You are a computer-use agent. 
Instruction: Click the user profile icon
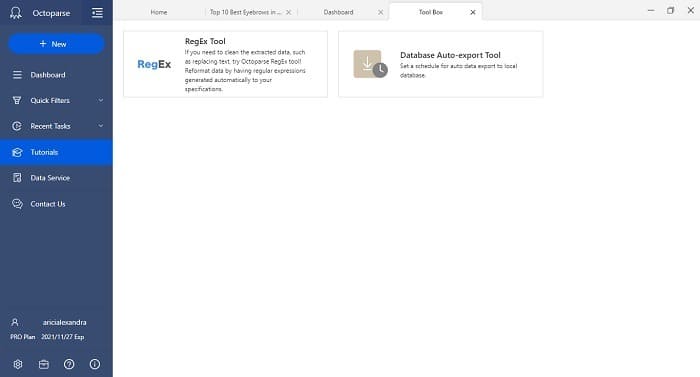tap(15, 322)
